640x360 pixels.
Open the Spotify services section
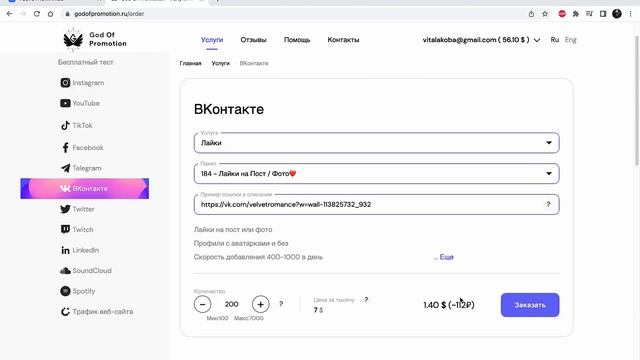[x=78, y=291]
